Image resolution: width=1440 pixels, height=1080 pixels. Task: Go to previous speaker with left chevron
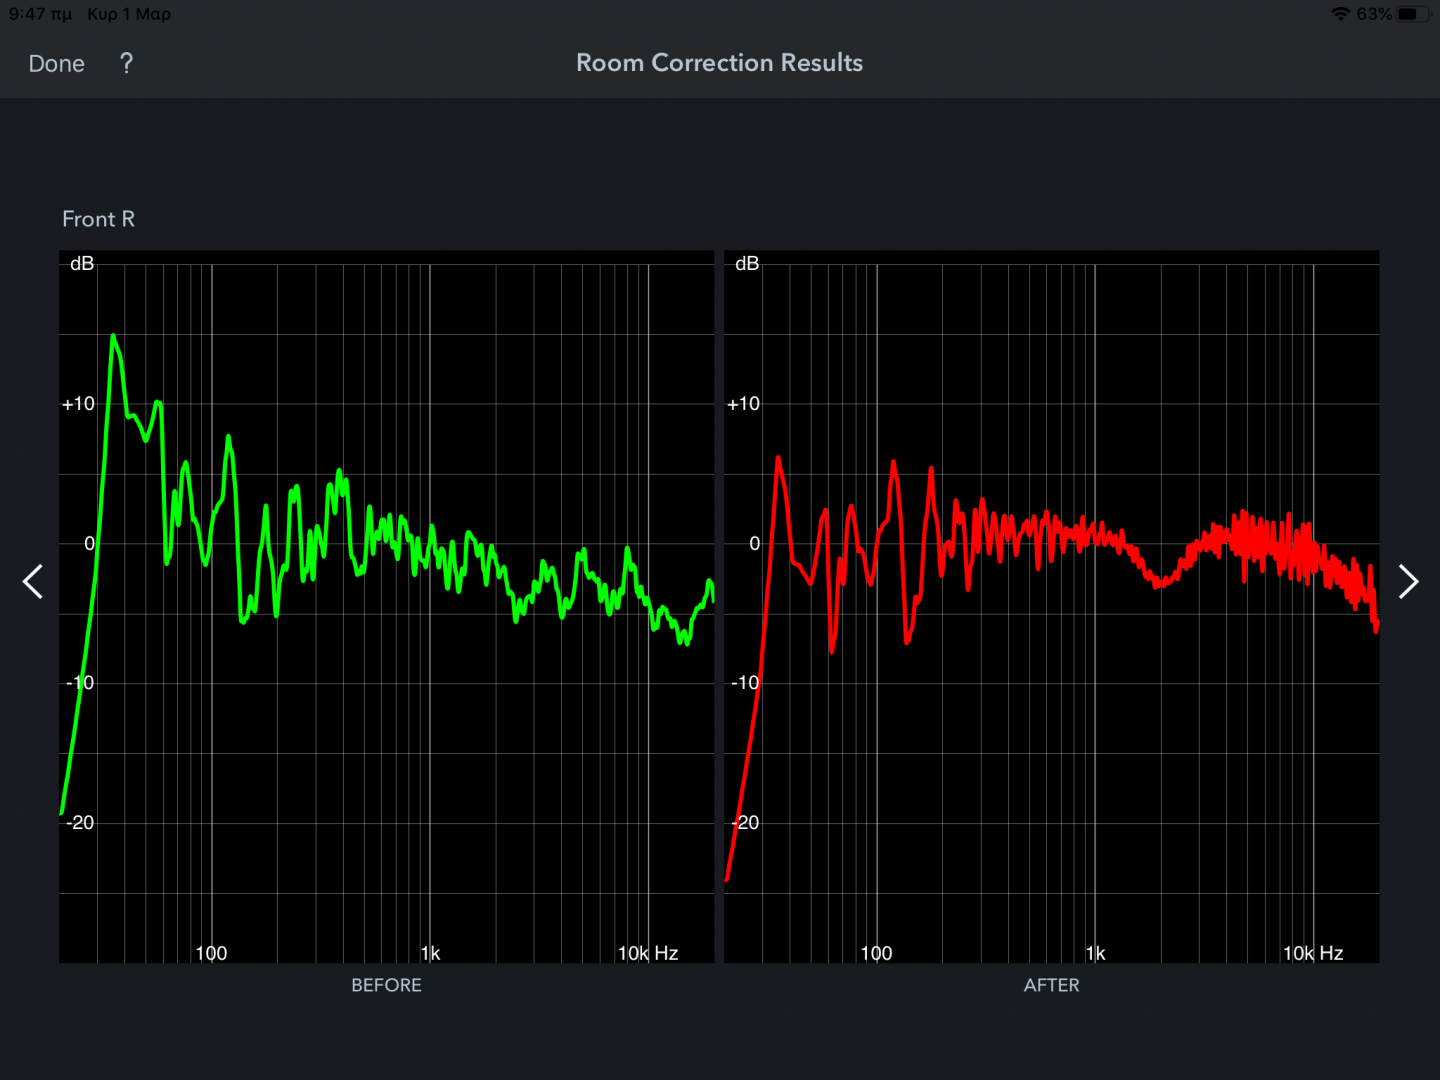coord(33,581)
